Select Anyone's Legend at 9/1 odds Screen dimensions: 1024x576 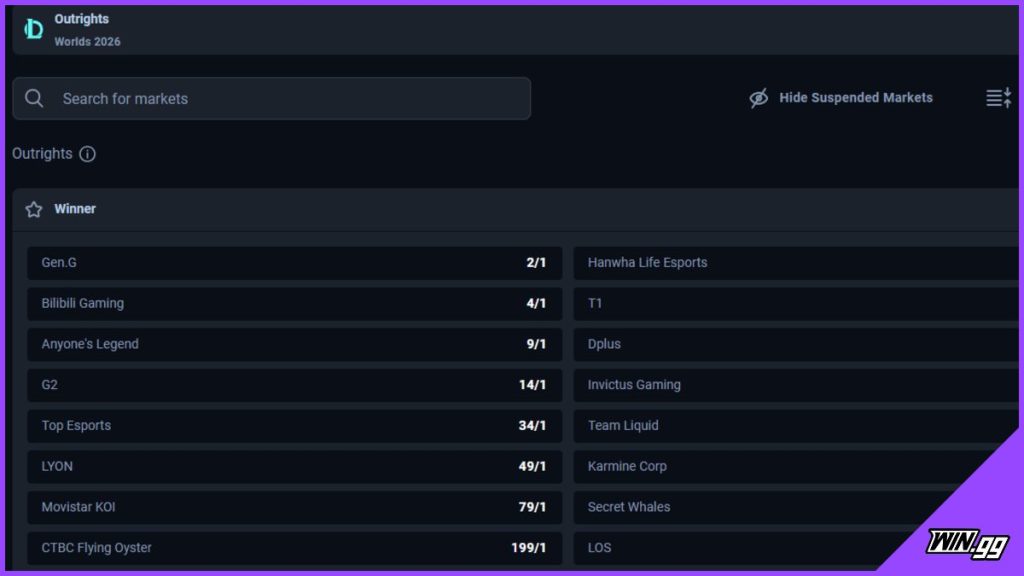pos(295,344)
